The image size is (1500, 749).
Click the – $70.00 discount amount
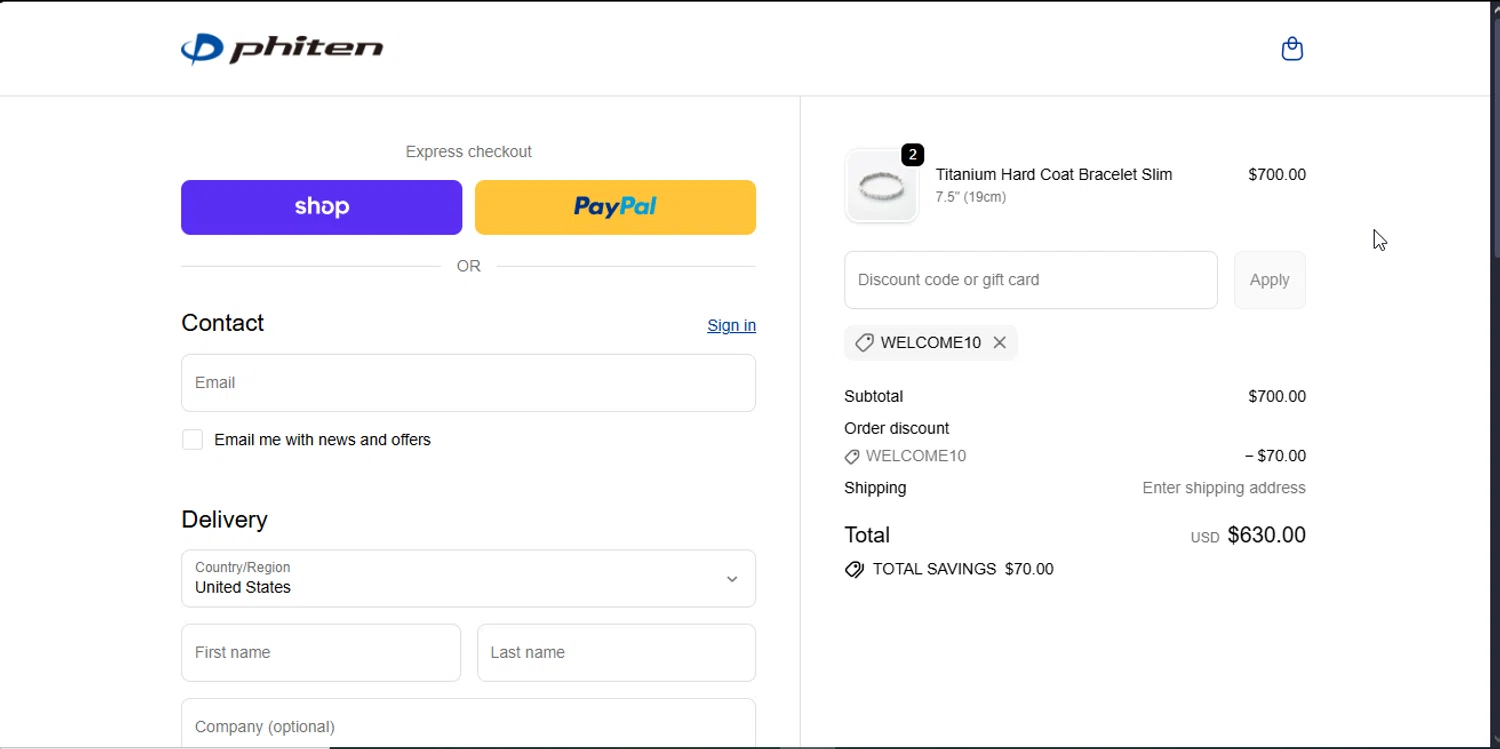(x=1275, y=456)
